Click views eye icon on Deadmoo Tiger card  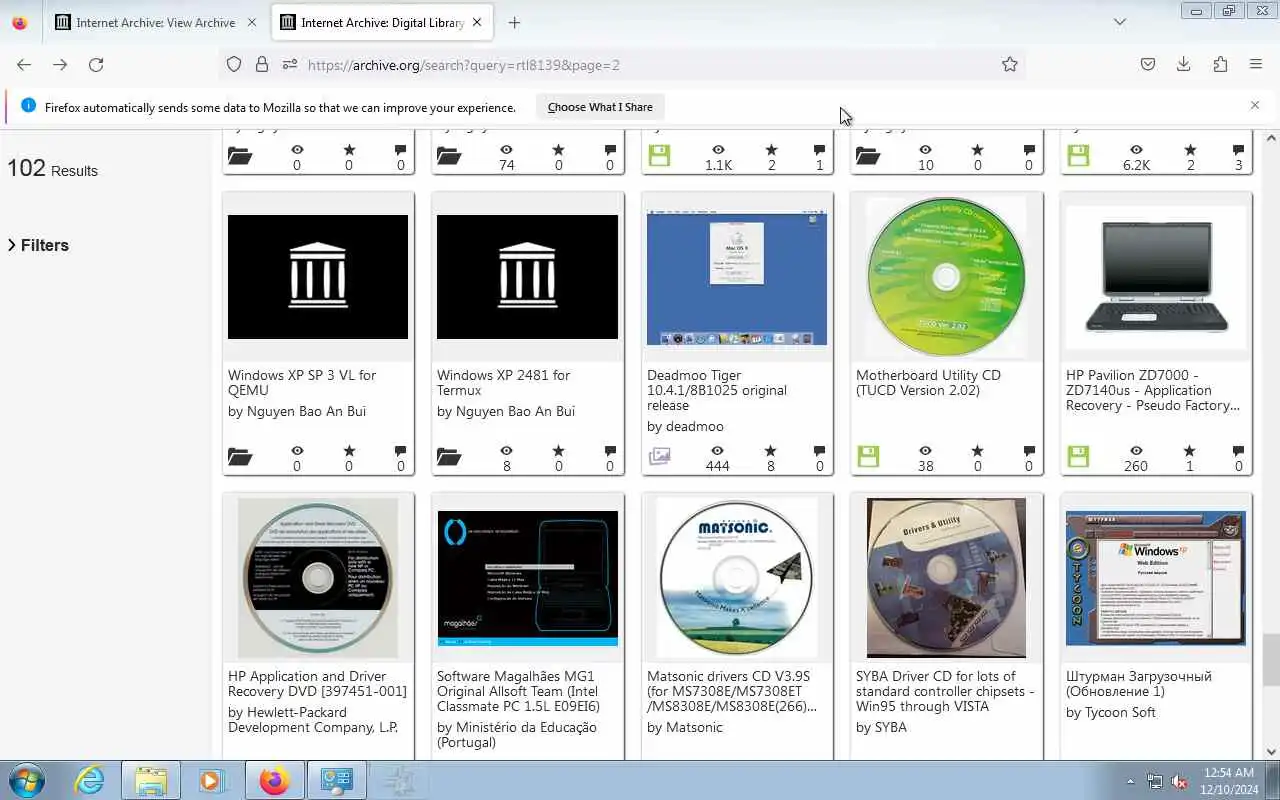pyautogui.click(x=716, y=451)
